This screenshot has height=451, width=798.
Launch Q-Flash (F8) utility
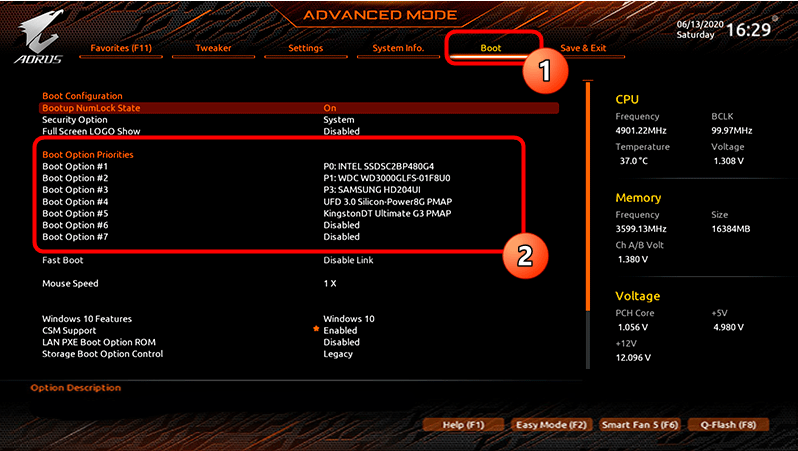(728, 425)
